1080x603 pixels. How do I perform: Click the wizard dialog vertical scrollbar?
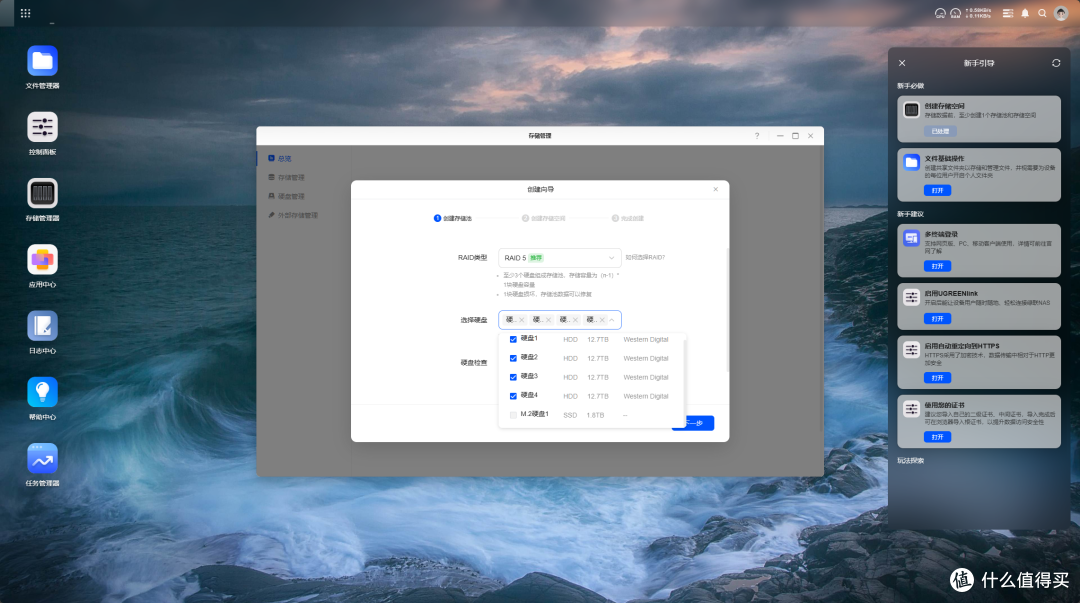727,310
